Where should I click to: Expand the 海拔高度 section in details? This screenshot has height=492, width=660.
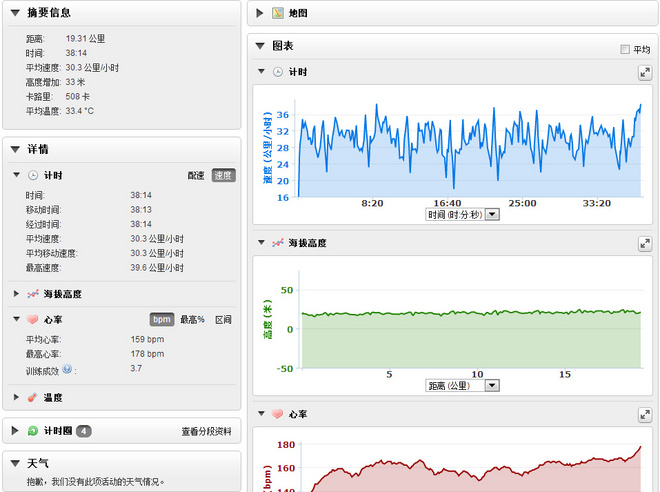[x=16, y=293]
